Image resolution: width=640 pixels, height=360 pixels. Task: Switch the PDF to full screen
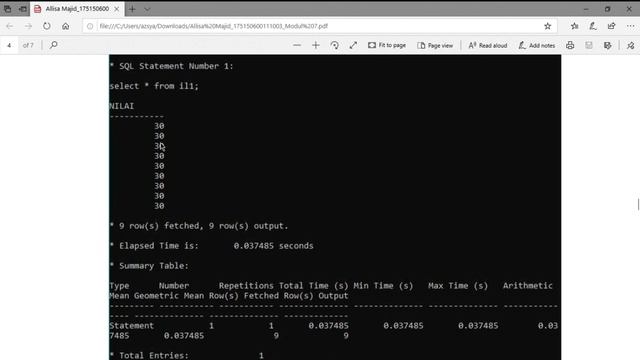pyautogui.click(x=353, y=45)
